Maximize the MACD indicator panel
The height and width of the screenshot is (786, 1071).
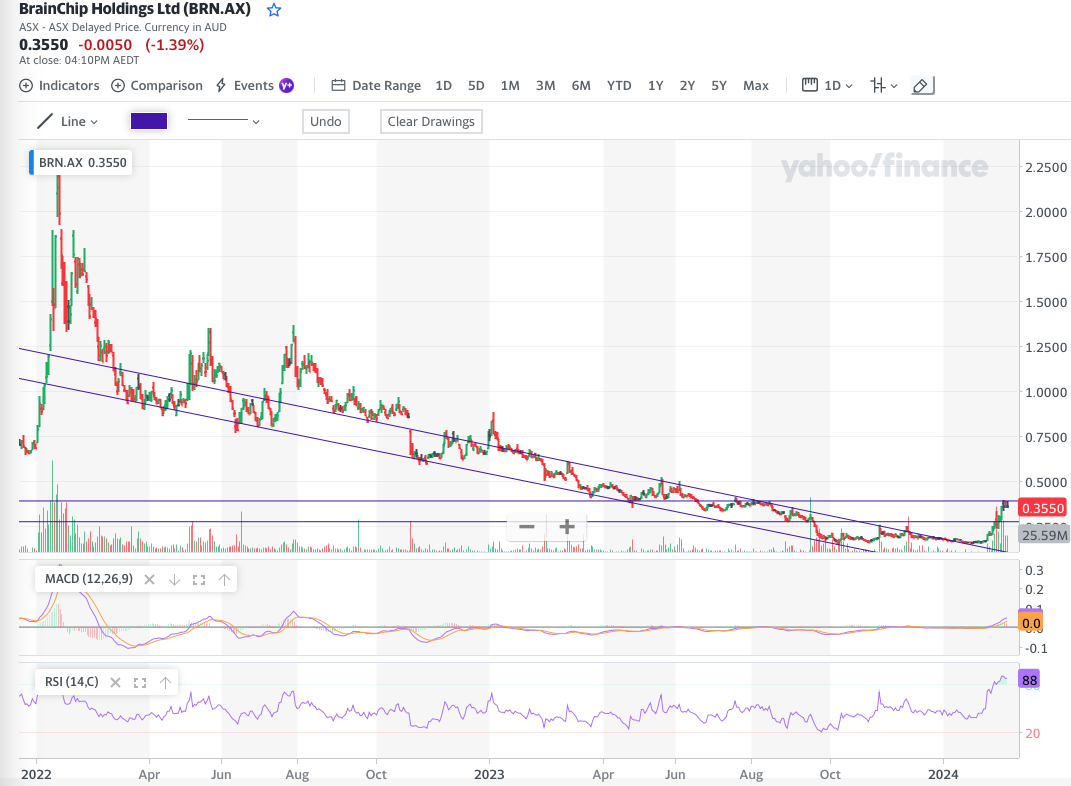click(199, 579)
